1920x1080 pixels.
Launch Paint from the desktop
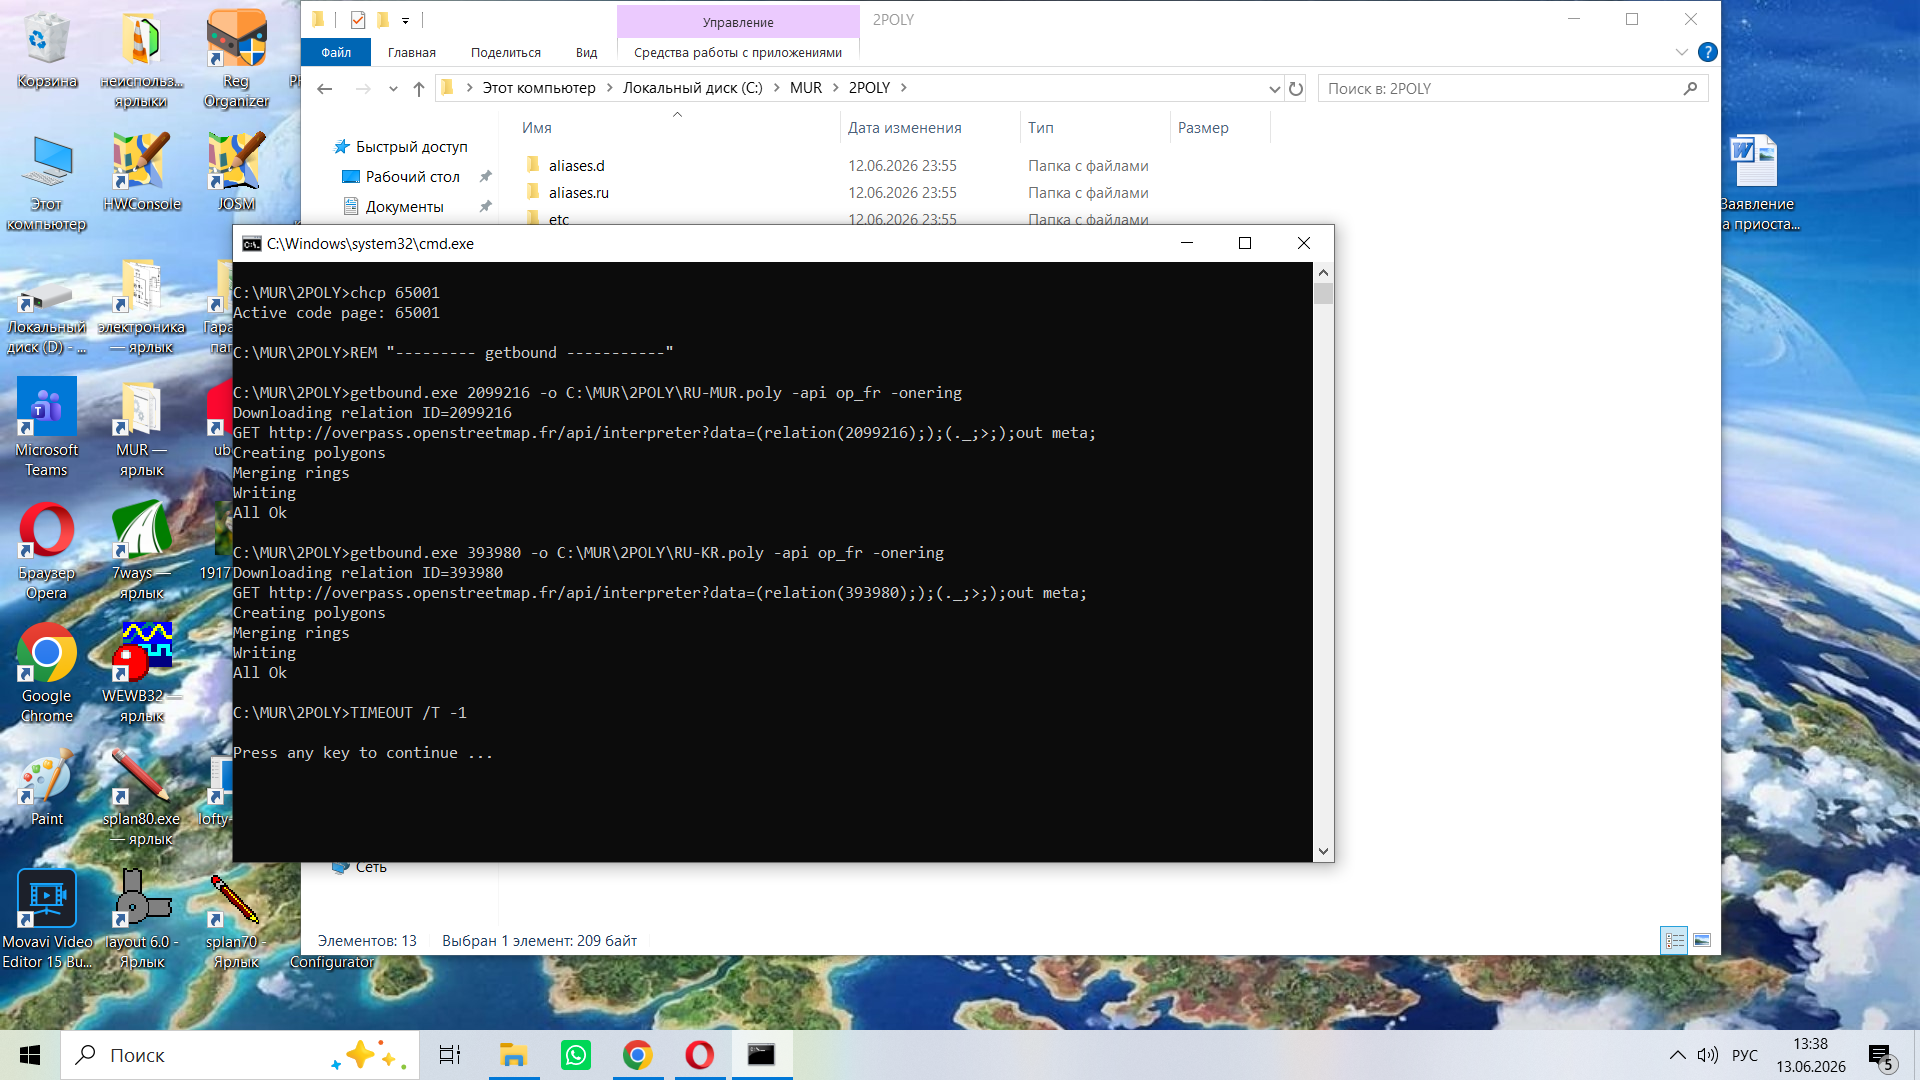point(46,787)
